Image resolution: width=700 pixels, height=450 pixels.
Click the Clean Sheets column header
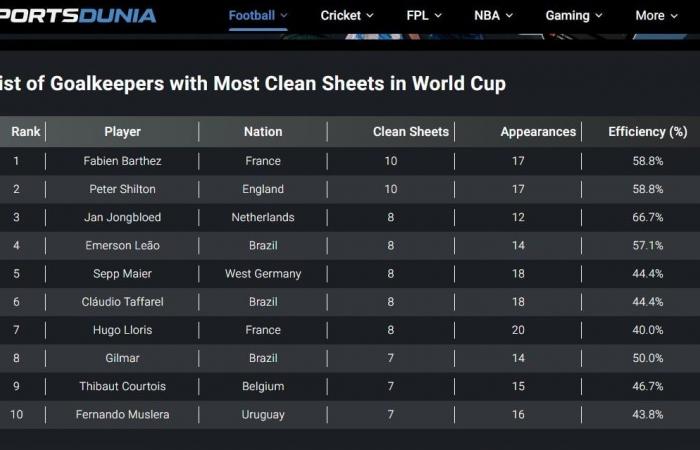click(411, 131)
